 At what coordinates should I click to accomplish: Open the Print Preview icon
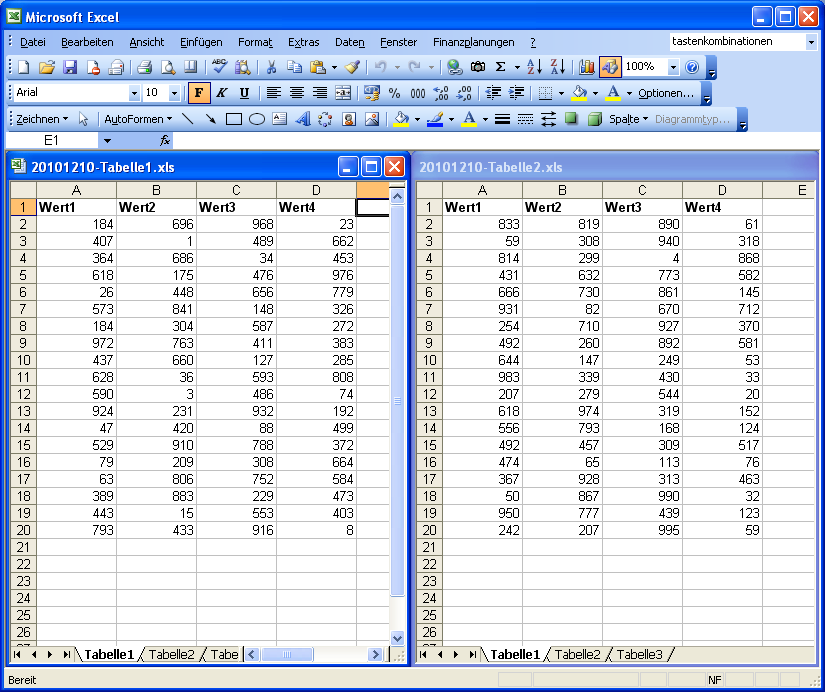click(168, 67)
